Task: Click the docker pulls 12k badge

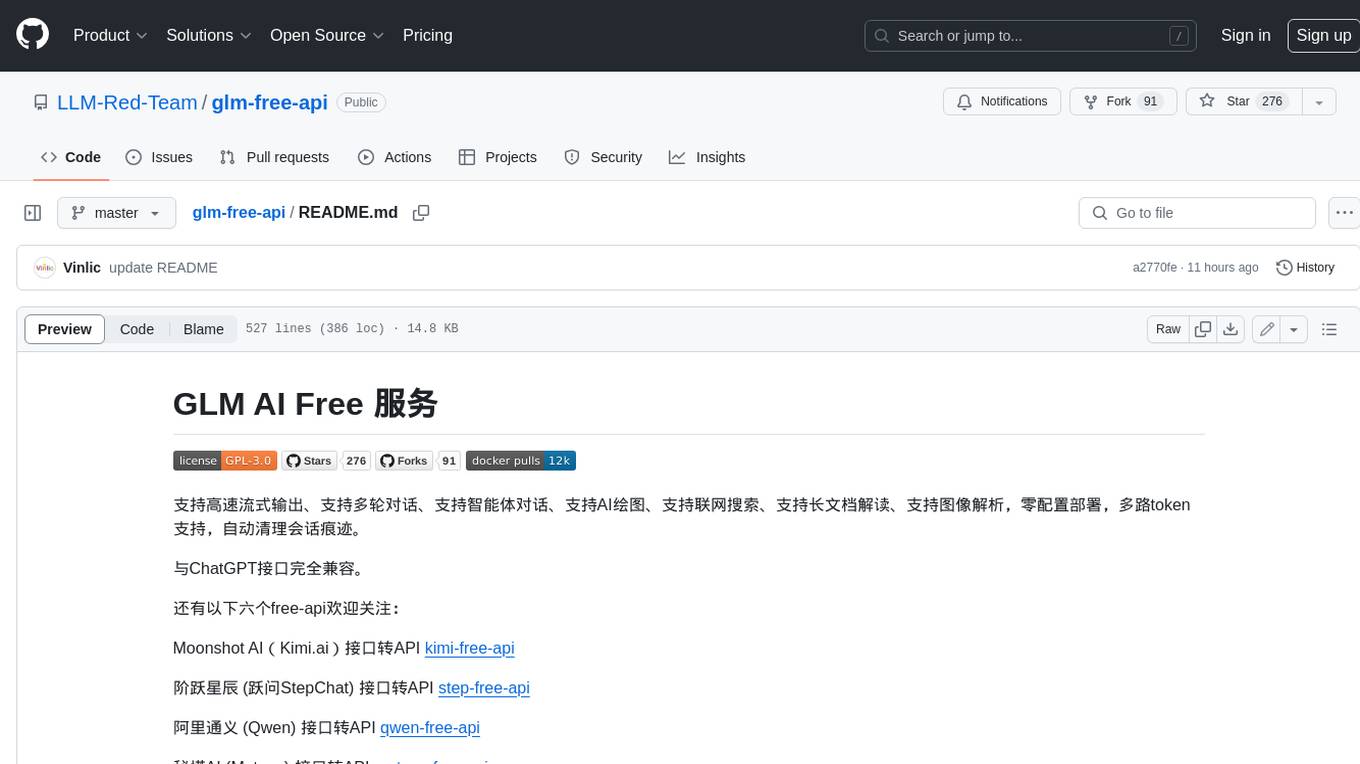Action: pyautogui.click(x=520, y=461)
